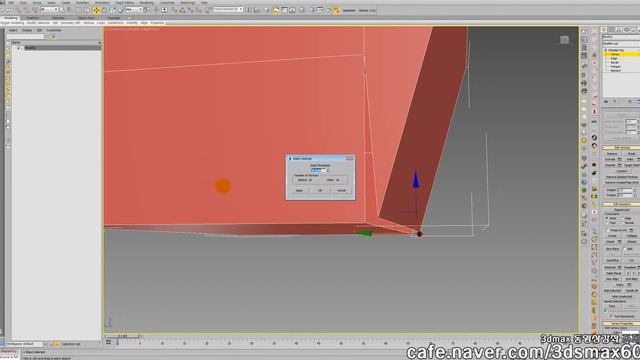Screen dimensions: 640x360
Task: Collapse the Edit Geometry rollout
Action: (x=621, y=204)
